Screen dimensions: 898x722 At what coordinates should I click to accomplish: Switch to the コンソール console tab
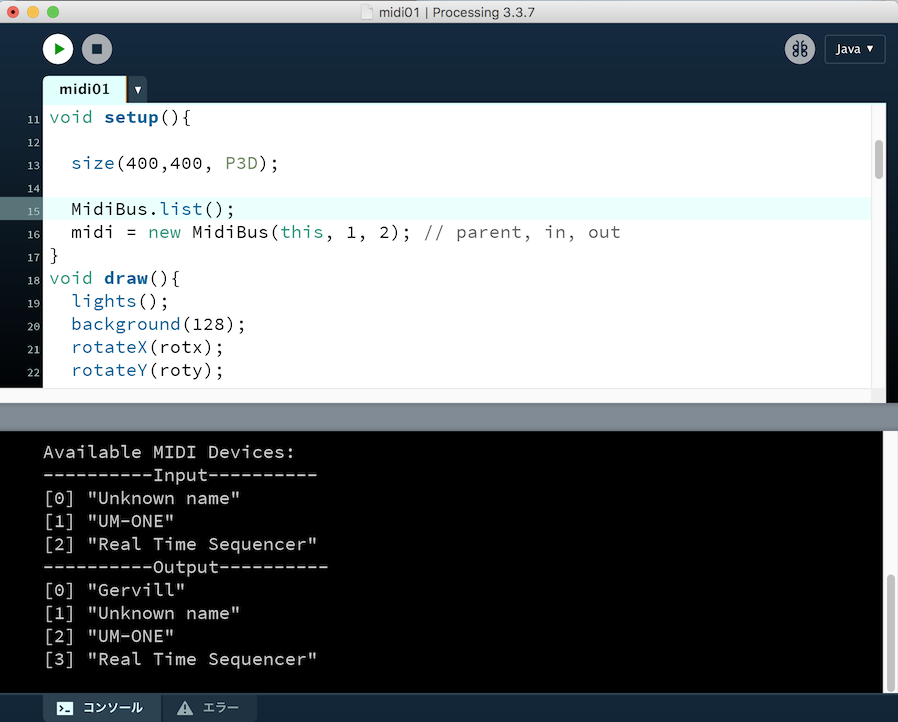pyautogui.click(x=100, y=708)
